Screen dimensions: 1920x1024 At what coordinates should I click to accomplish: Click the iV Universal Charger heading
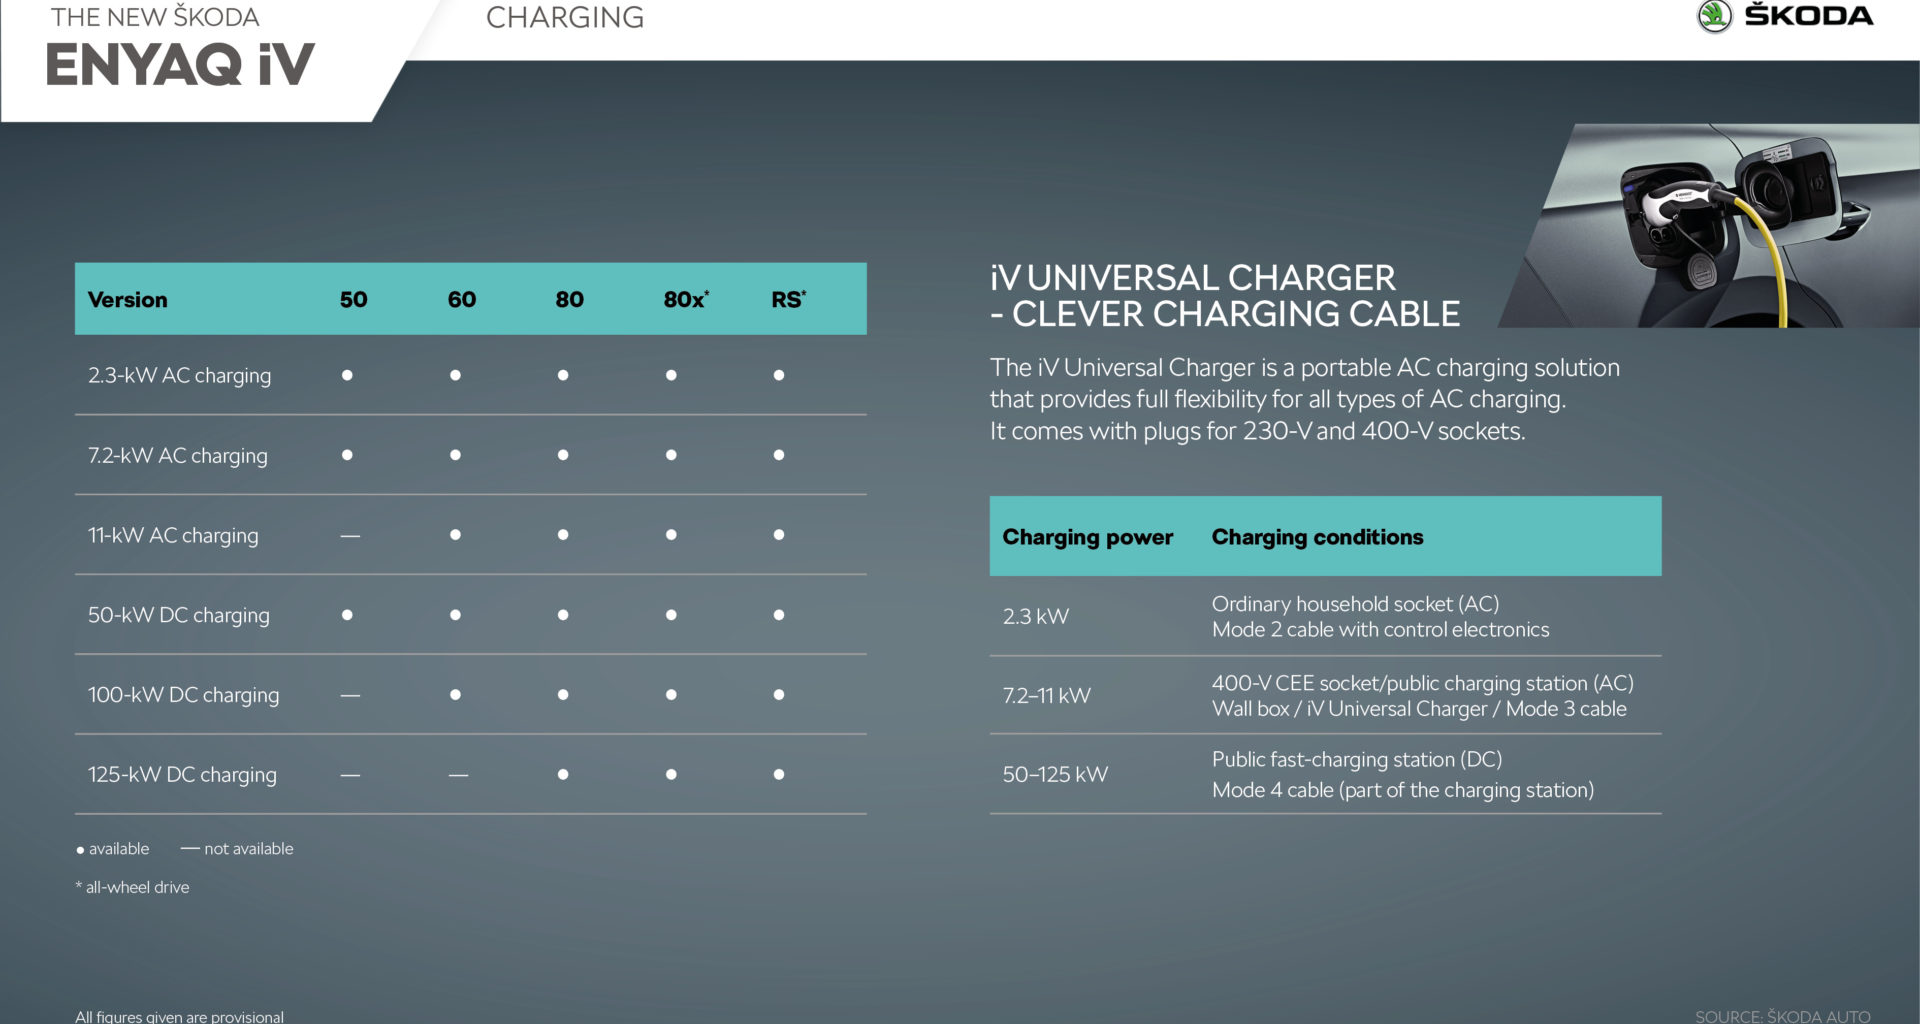(x=1224, y=296)
